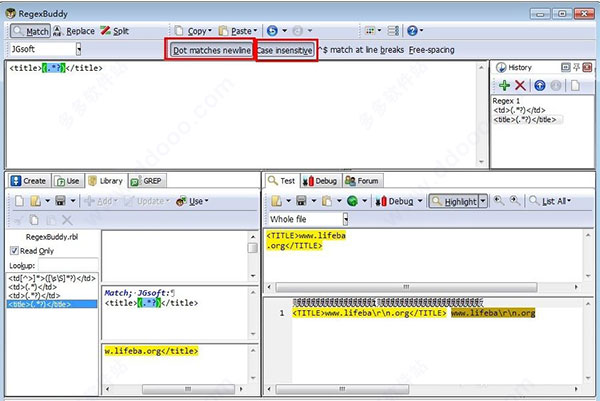Open the blue Help icon
This screenshot has width=600, height=401.
(x=412, y=31)
